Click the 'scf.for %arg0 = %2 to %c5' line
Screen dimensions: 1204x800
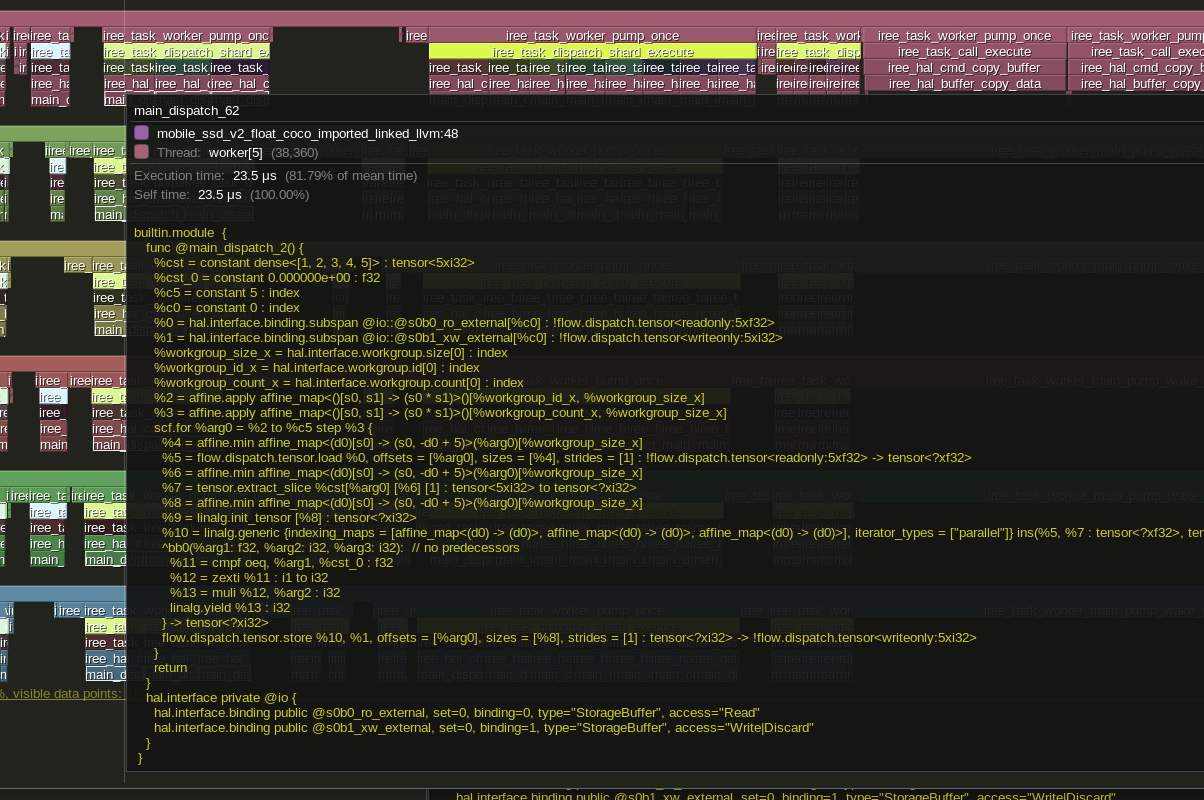[x=263, y=427]
